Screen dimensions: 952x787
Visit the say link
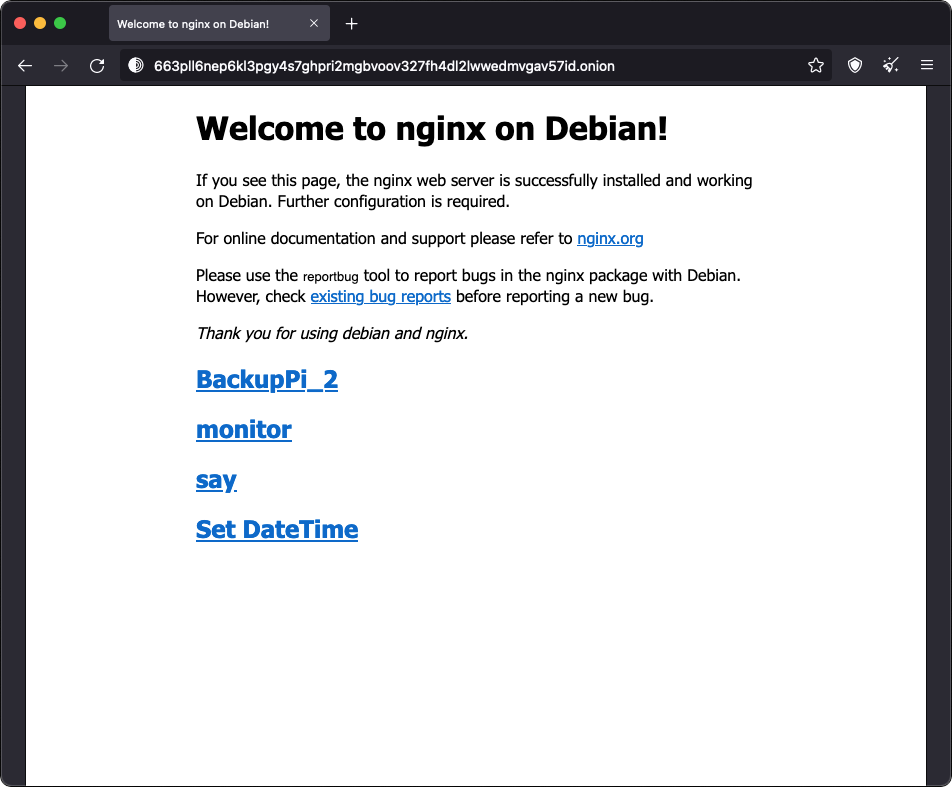pos(216,480)
